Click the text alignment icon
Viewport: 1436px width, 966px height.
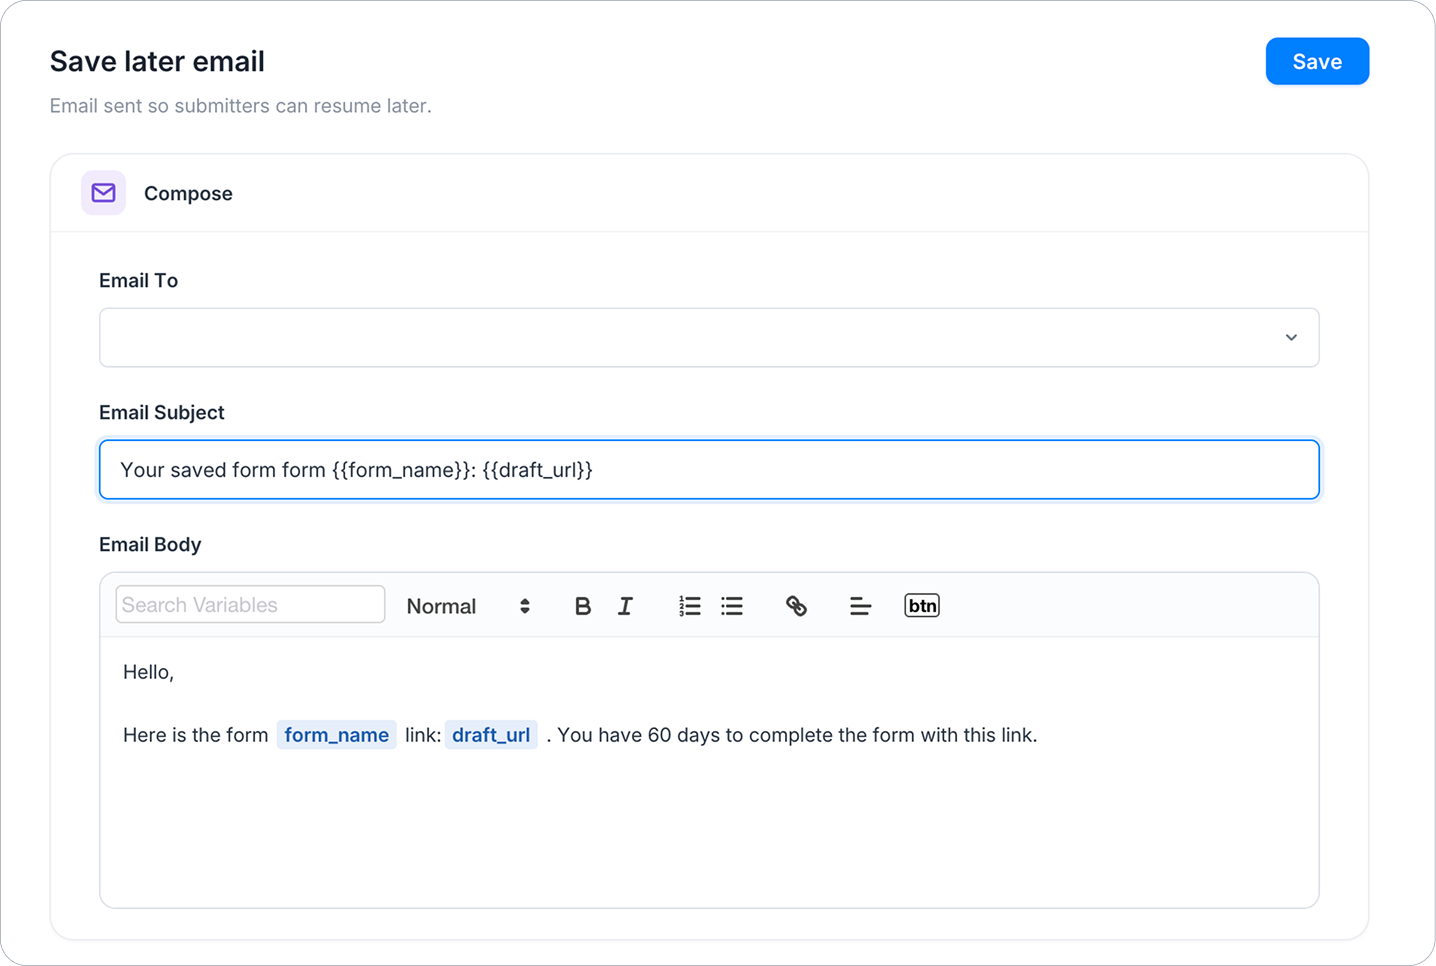click(860, 606)
